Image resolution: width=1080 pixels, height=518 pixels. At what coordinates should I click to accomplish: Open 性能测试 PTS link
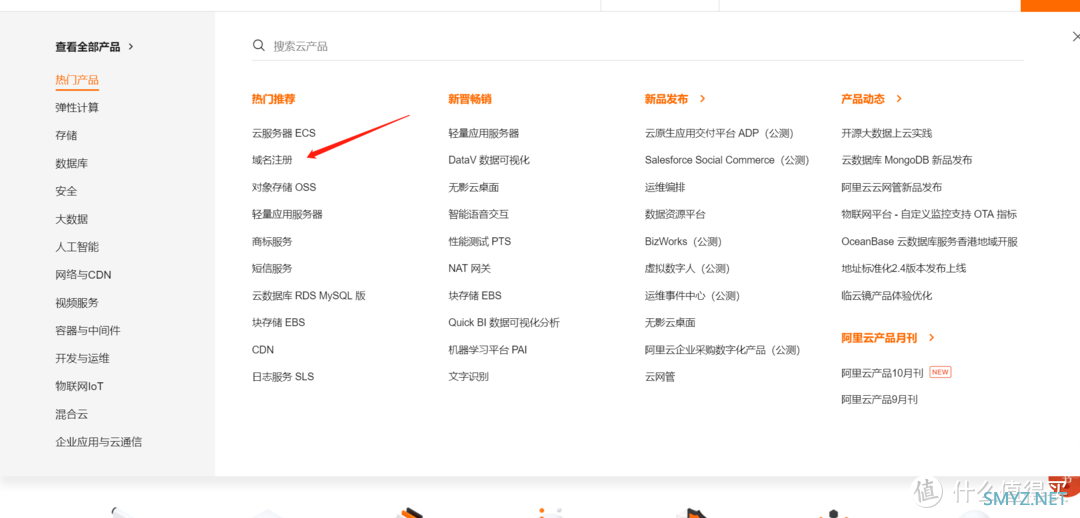pos(479,242)
